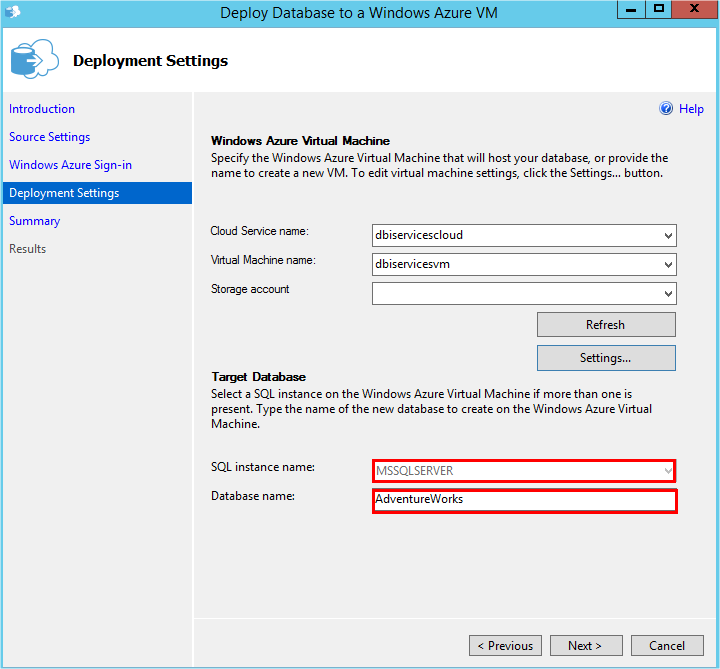Close the Deploy Database wizard window
Image resolution: width=720 pixels, height=669 pixels.
(694, 9)
